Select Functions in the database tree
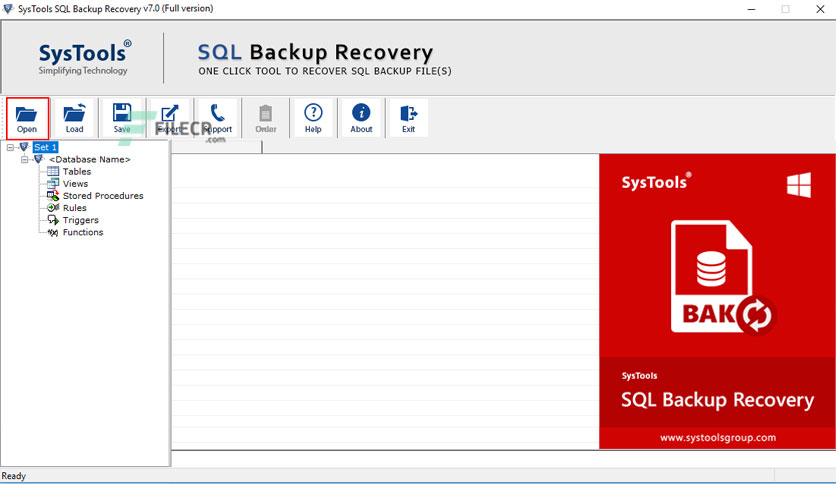This screenshot has height=484, width=836. 83,232
